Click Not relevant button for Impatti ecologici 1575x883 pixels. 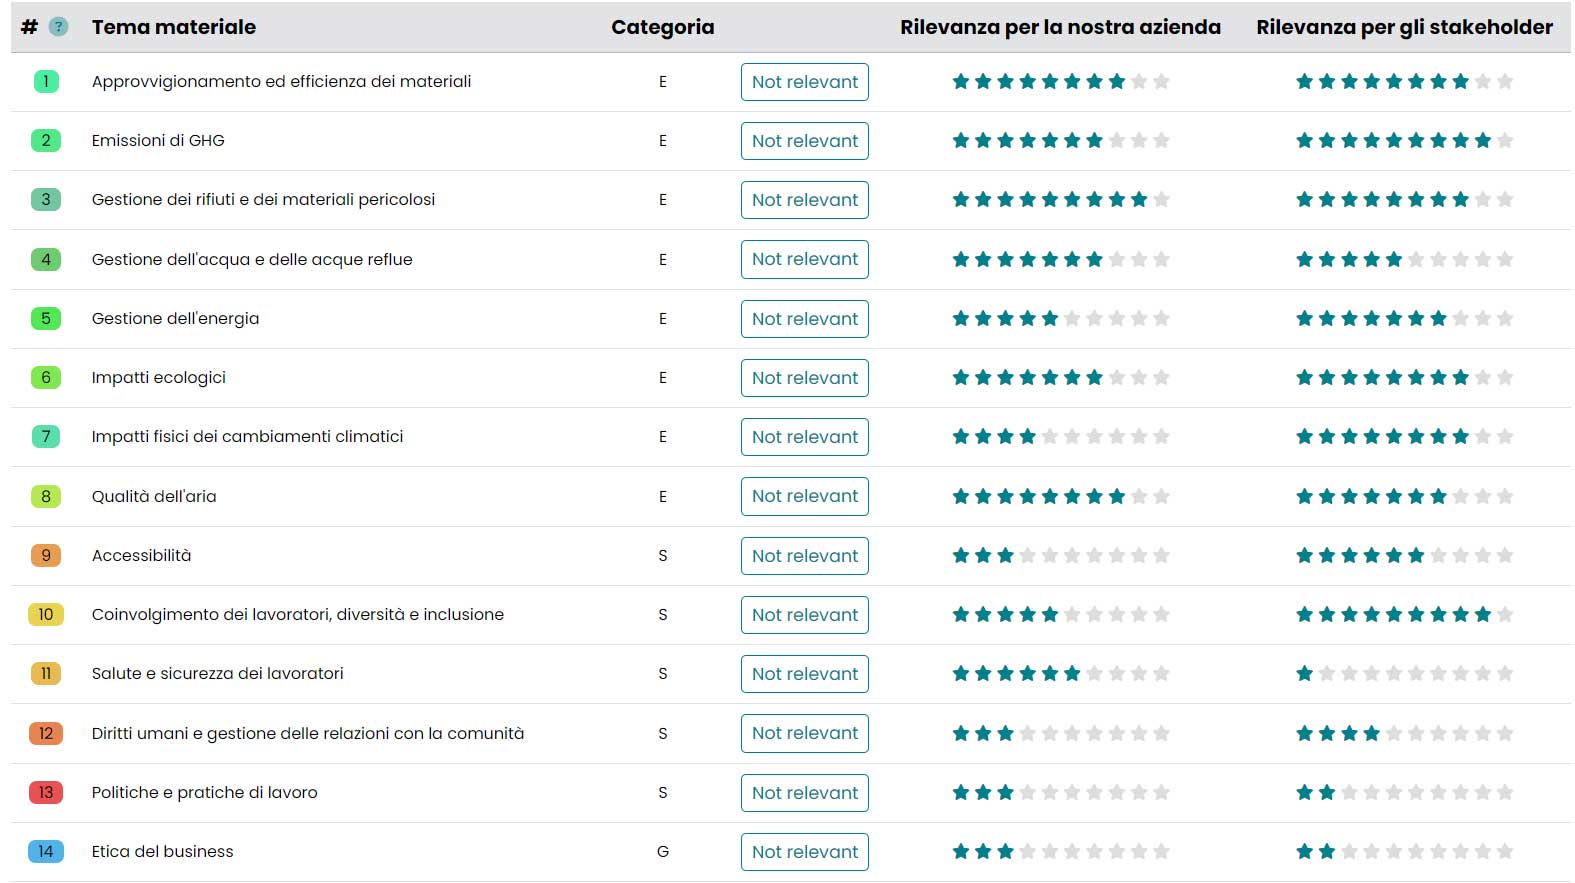click(804, 378)
